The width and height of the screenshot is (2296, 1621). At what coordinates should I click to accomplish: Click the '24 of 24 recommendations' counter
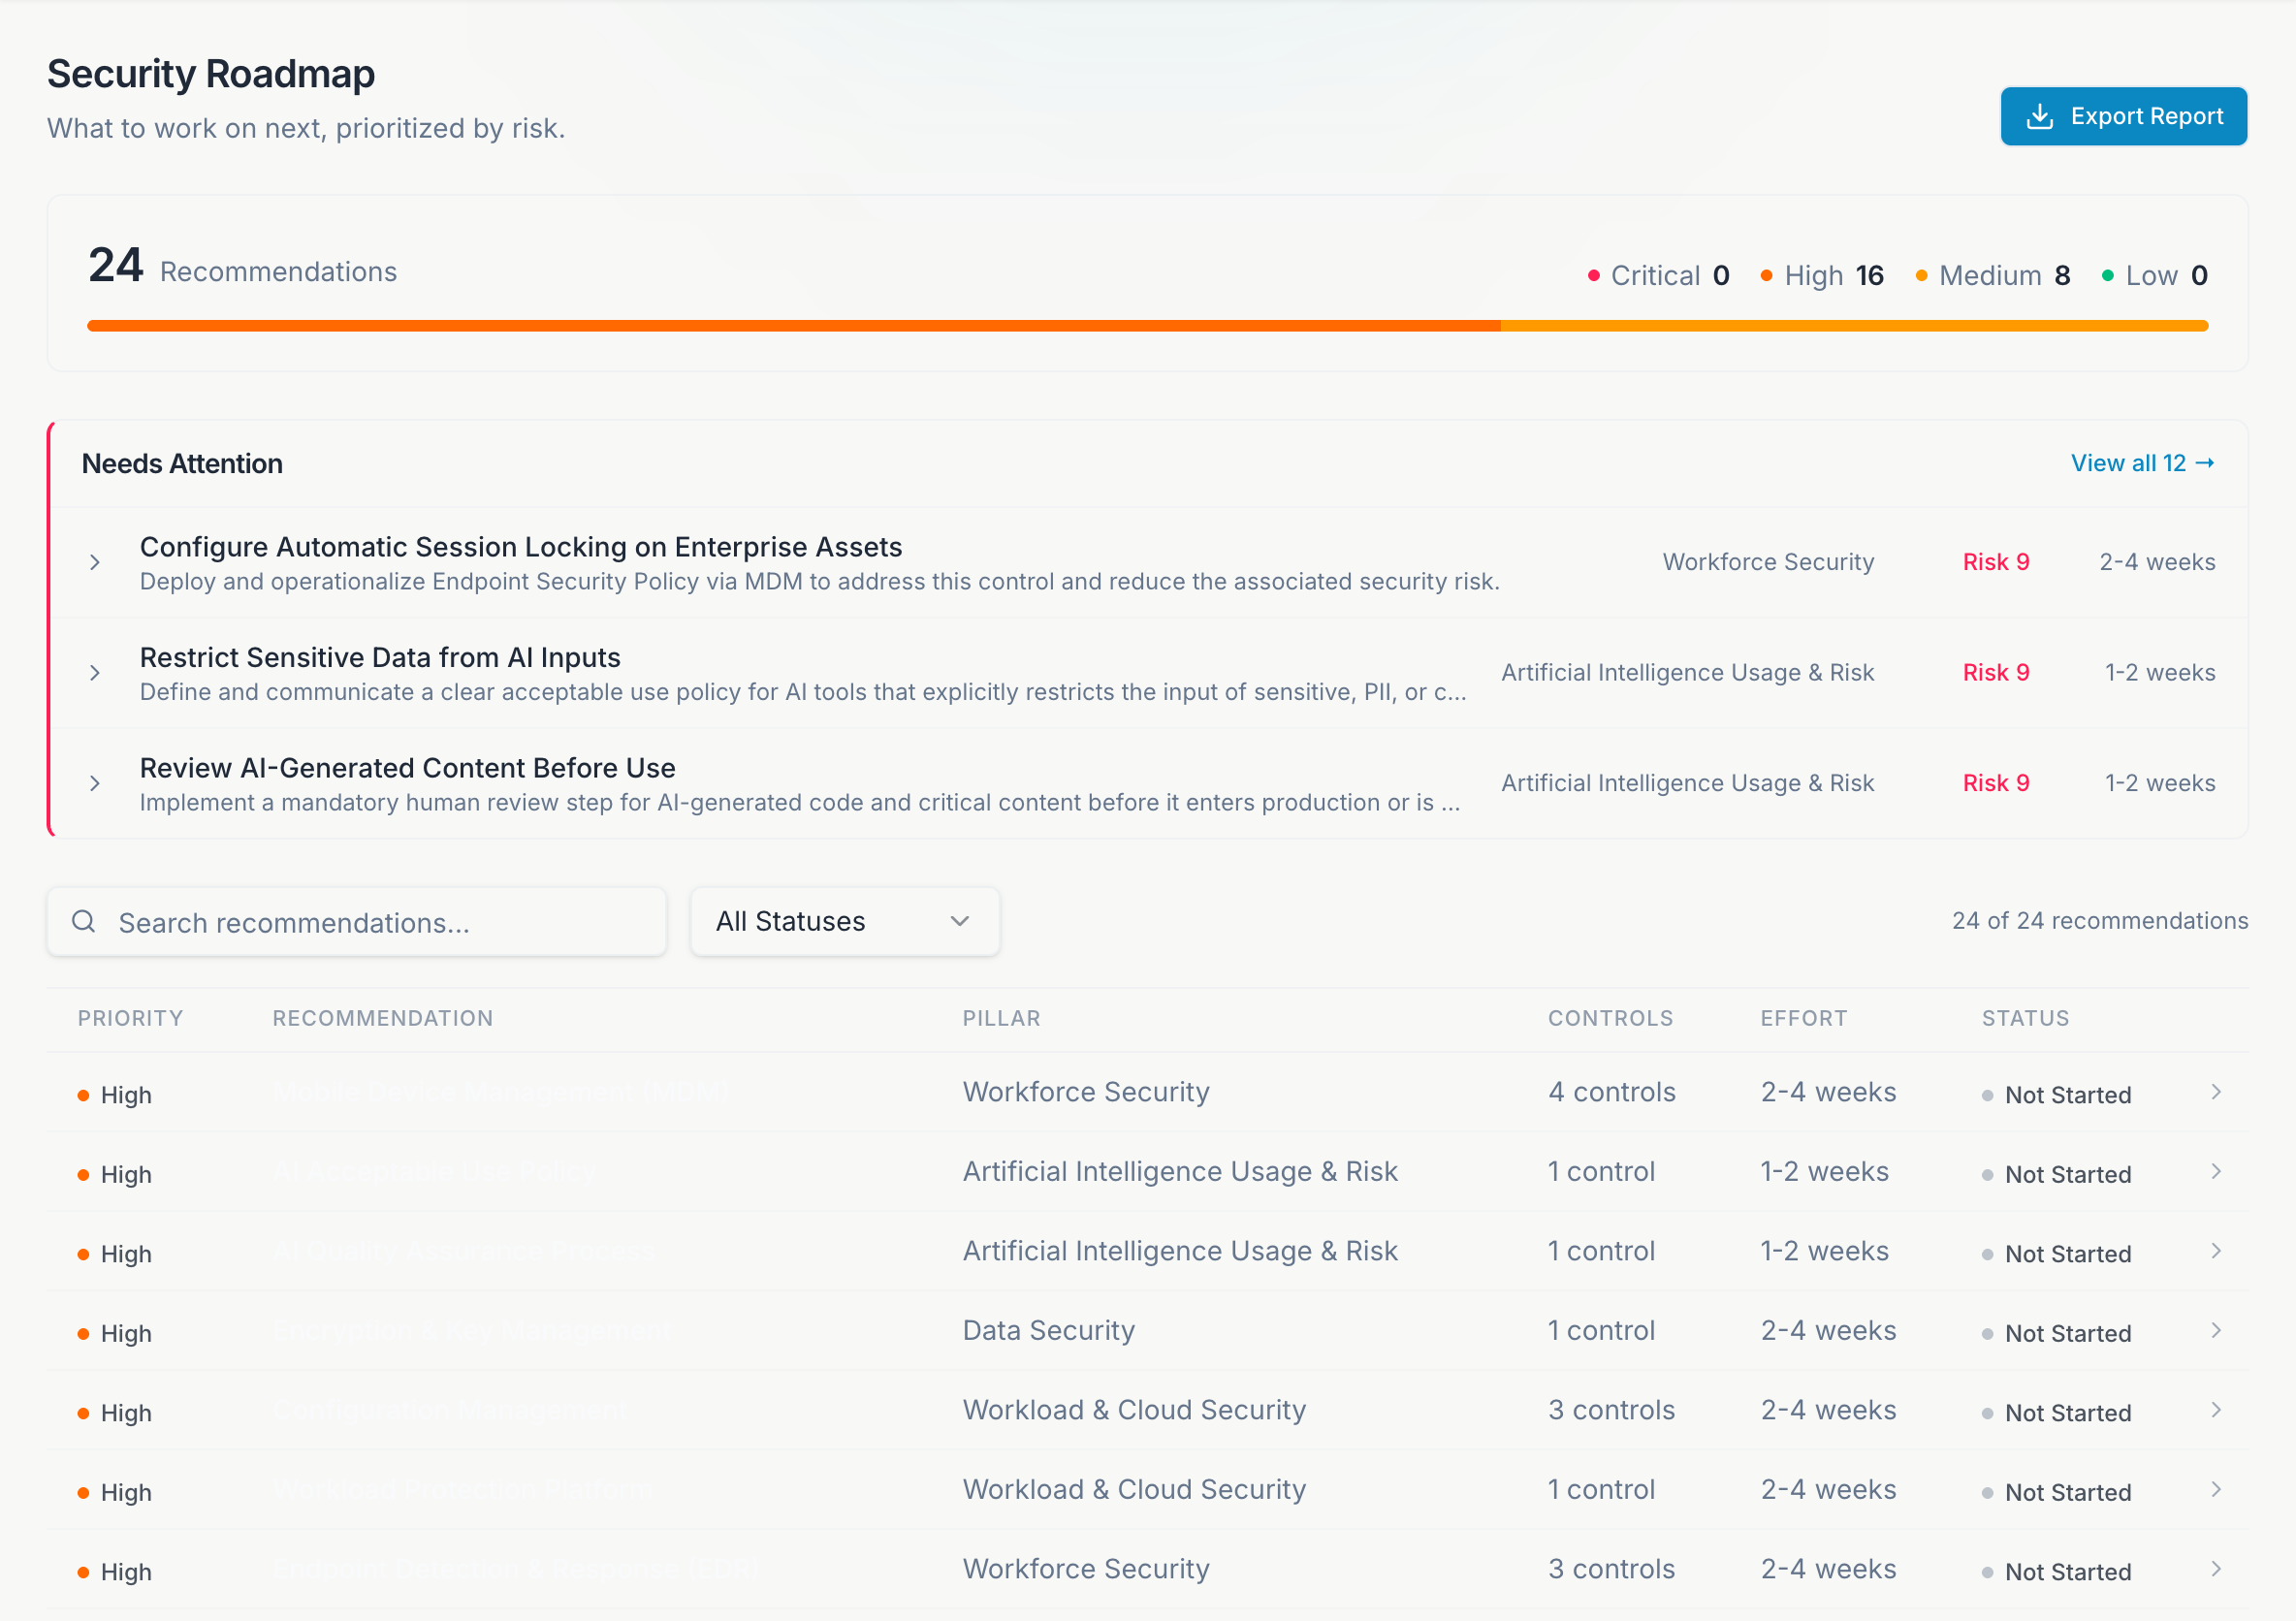[2100, 921]
